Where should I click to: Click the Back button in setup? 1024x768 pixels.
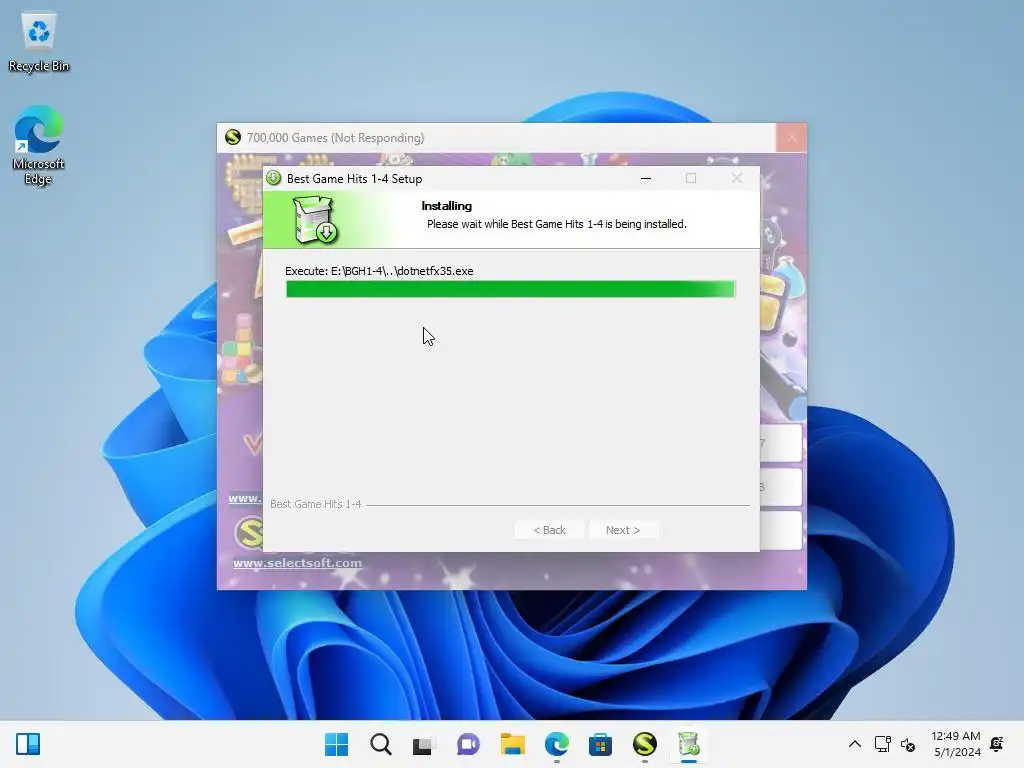tap(549, 530)
